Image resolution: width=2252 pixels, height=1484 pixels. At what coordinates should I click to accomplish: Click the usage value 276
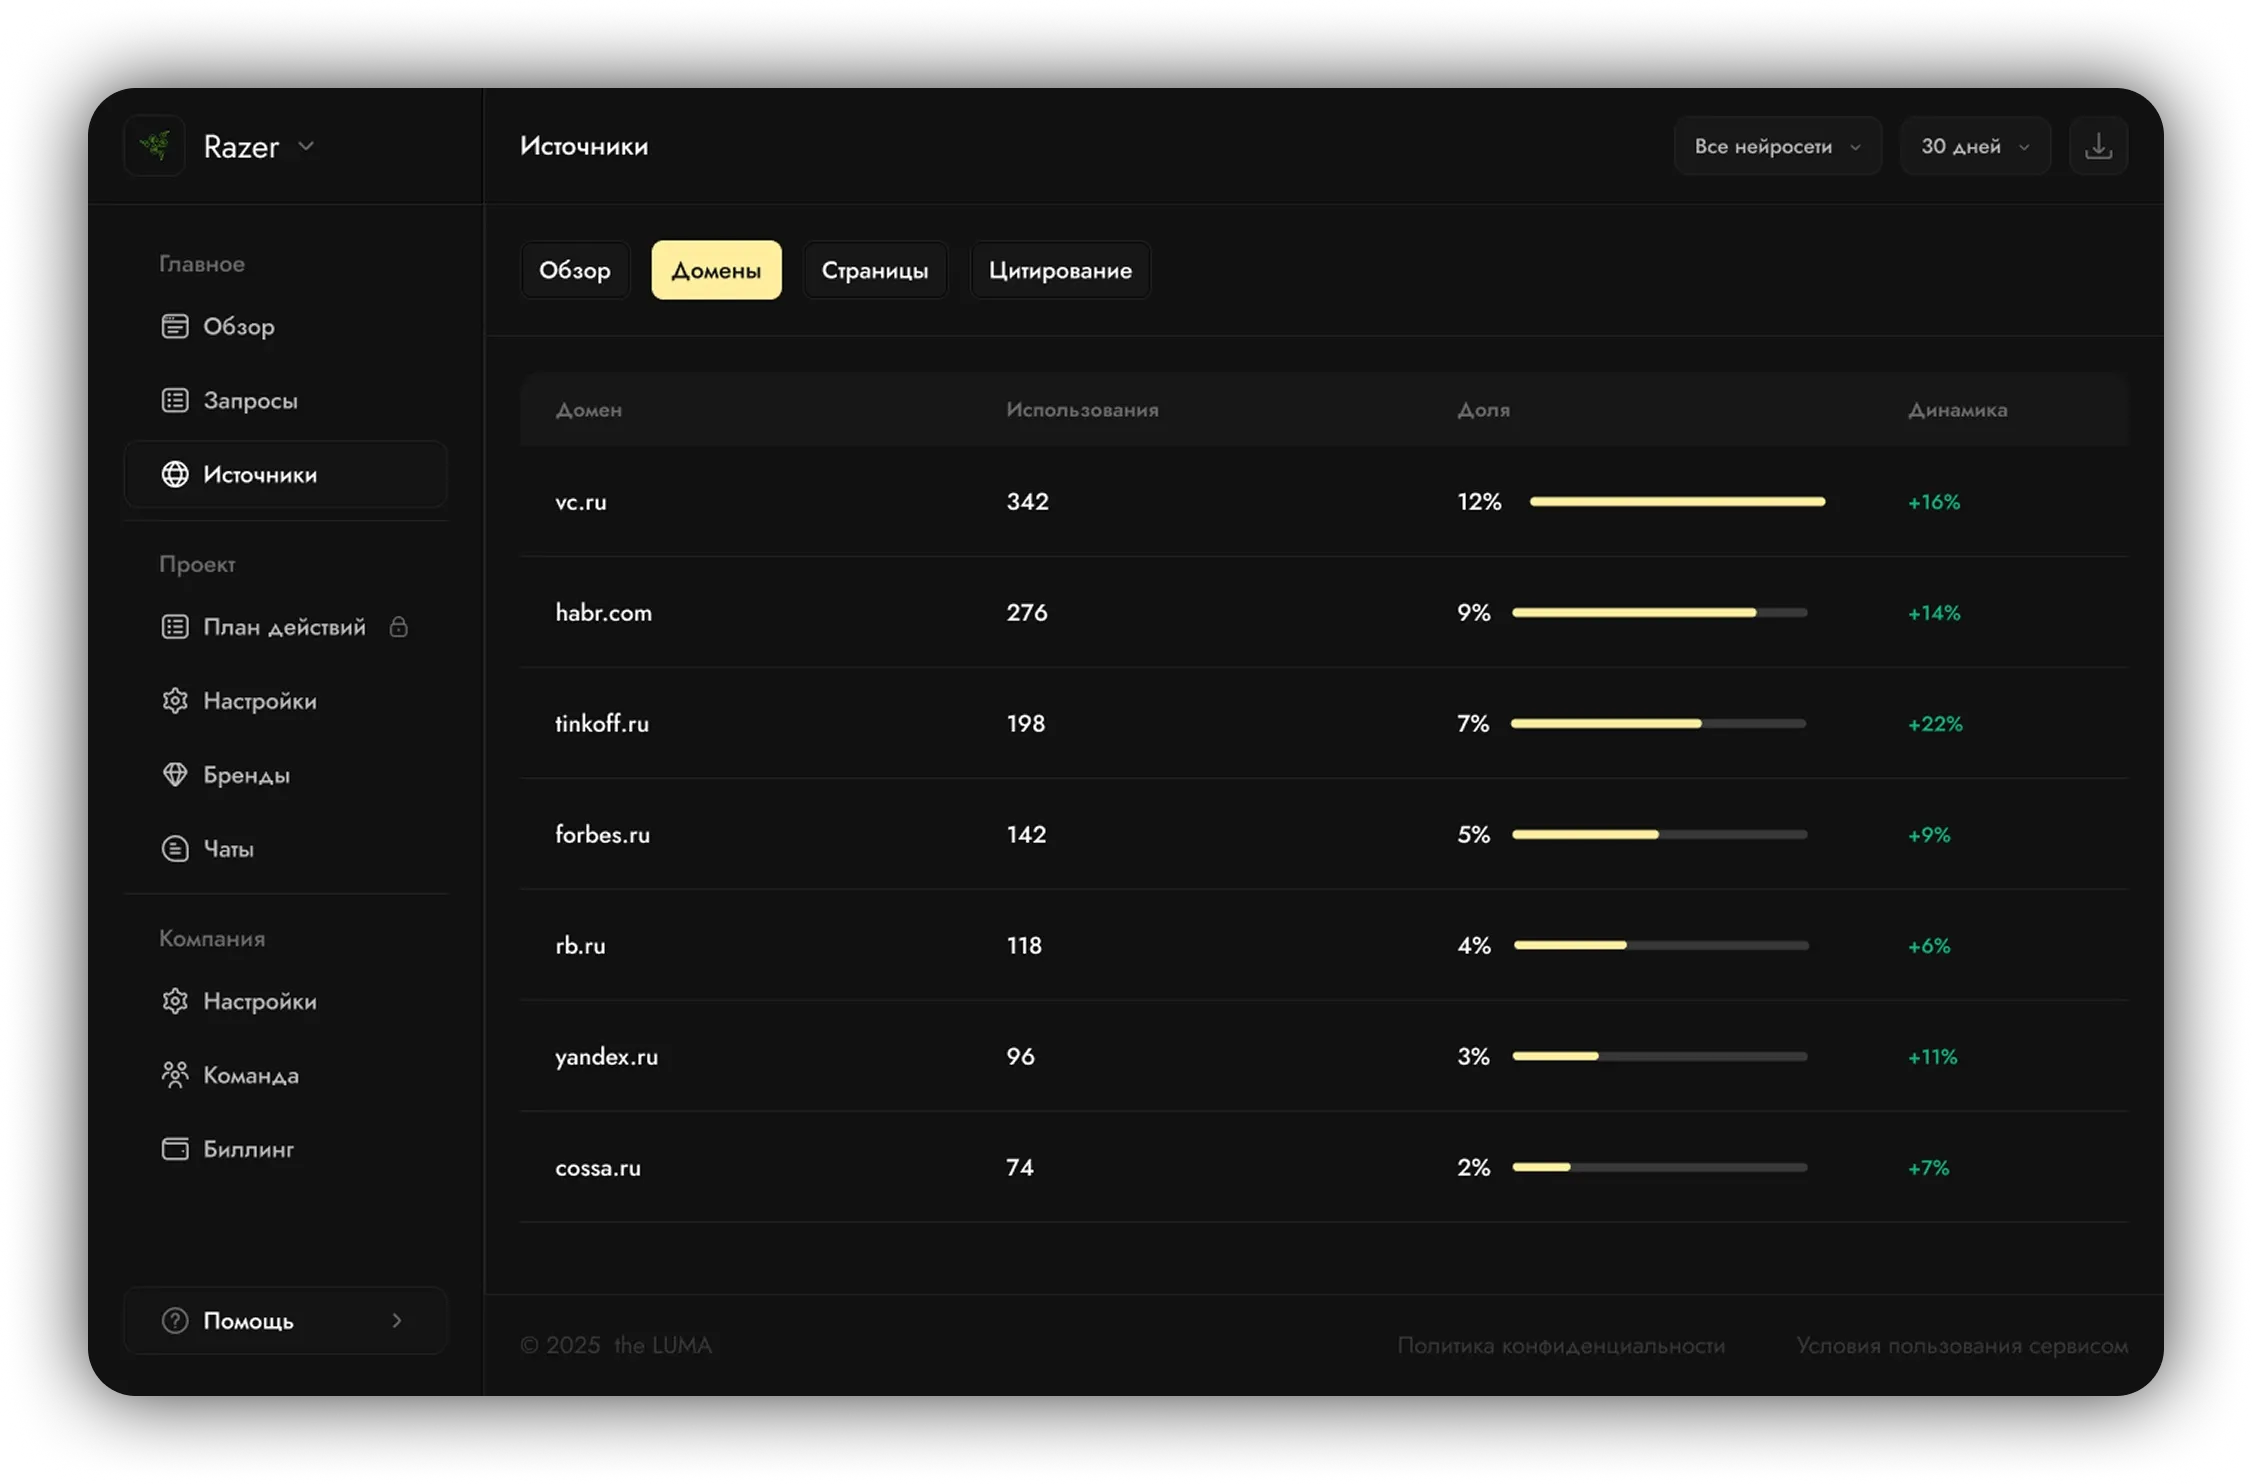click(x=1027, y=613)
